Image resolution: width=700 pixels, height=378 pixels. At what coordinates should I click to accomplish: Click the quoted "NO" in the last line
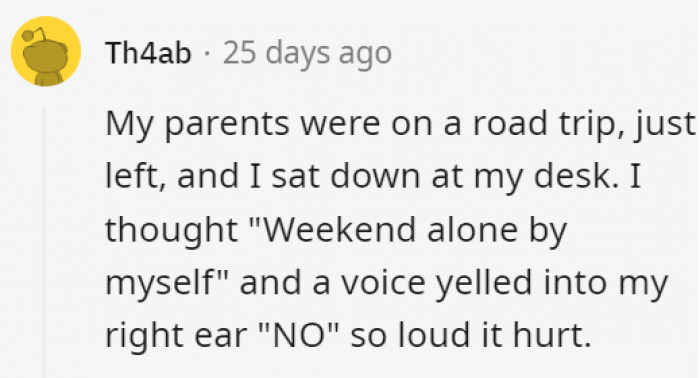(299, 336)
